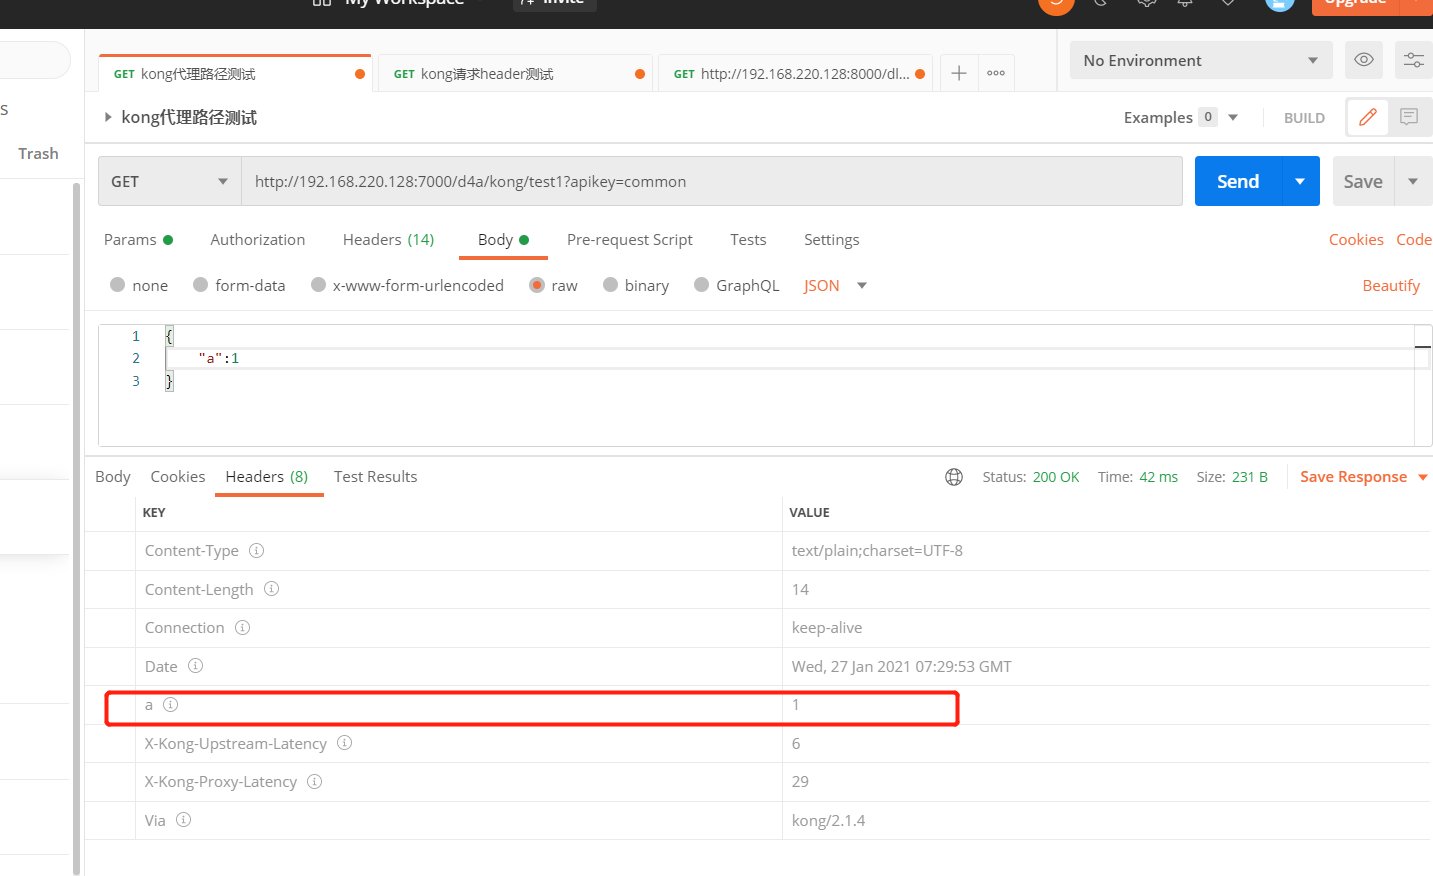Click the 231 B response size

click(x=1249, y=477)
